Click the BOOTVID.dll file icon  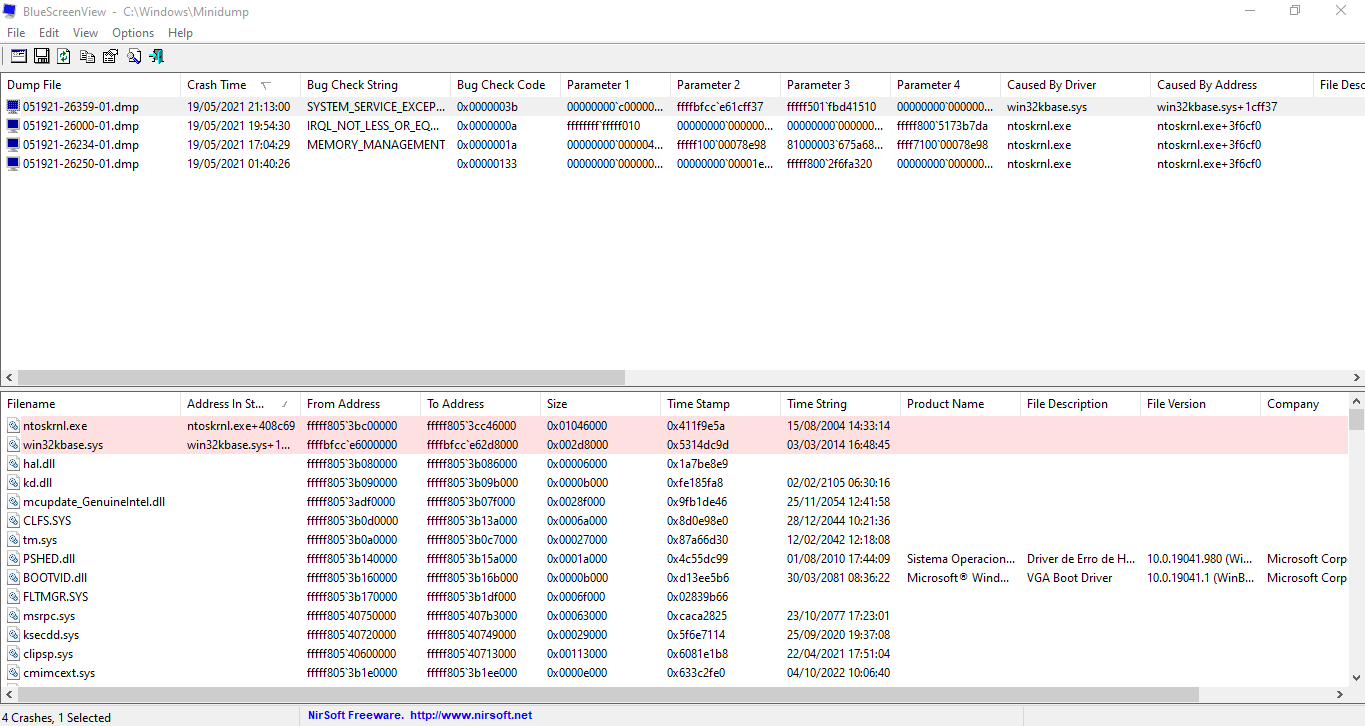coord(13,577)
